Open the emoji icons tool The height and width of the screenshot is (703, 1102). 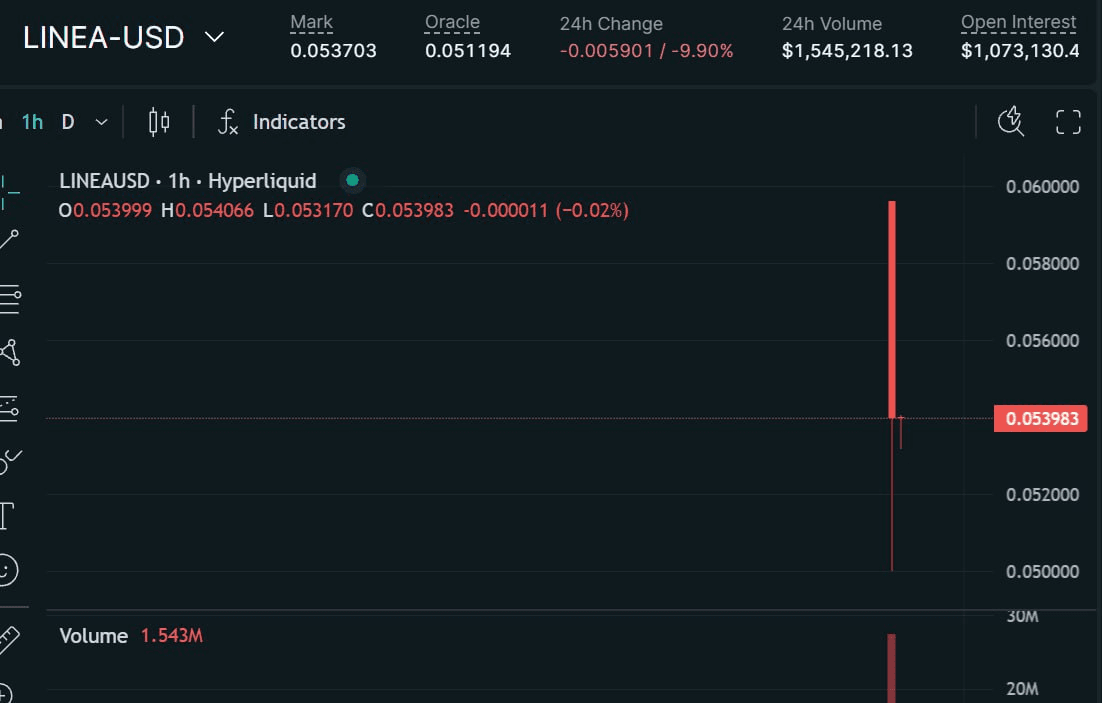pos(8,570)
